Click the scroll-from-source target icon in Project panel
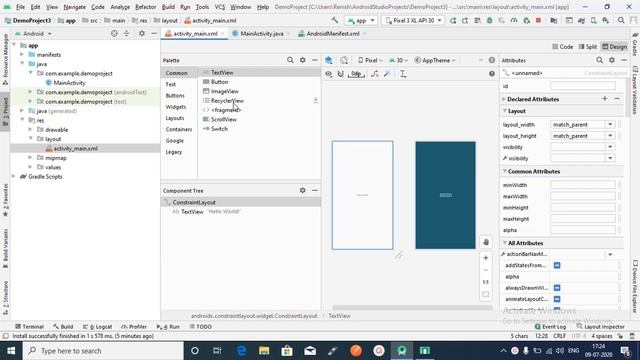The height and width of the screenshot is (360, 640). [x=114, y=33]
